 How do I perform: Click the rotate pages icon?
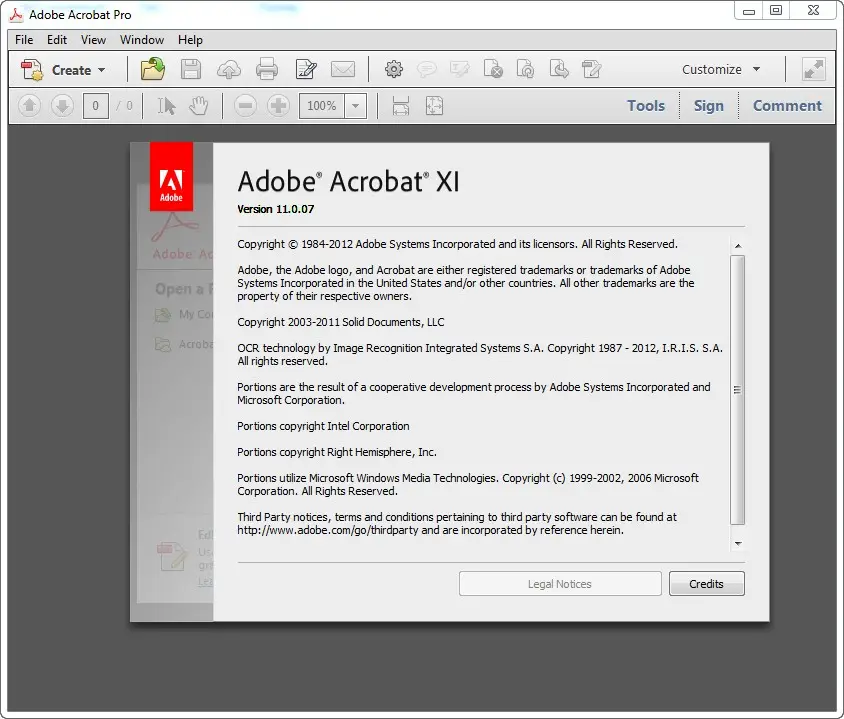tap(525, 69)
